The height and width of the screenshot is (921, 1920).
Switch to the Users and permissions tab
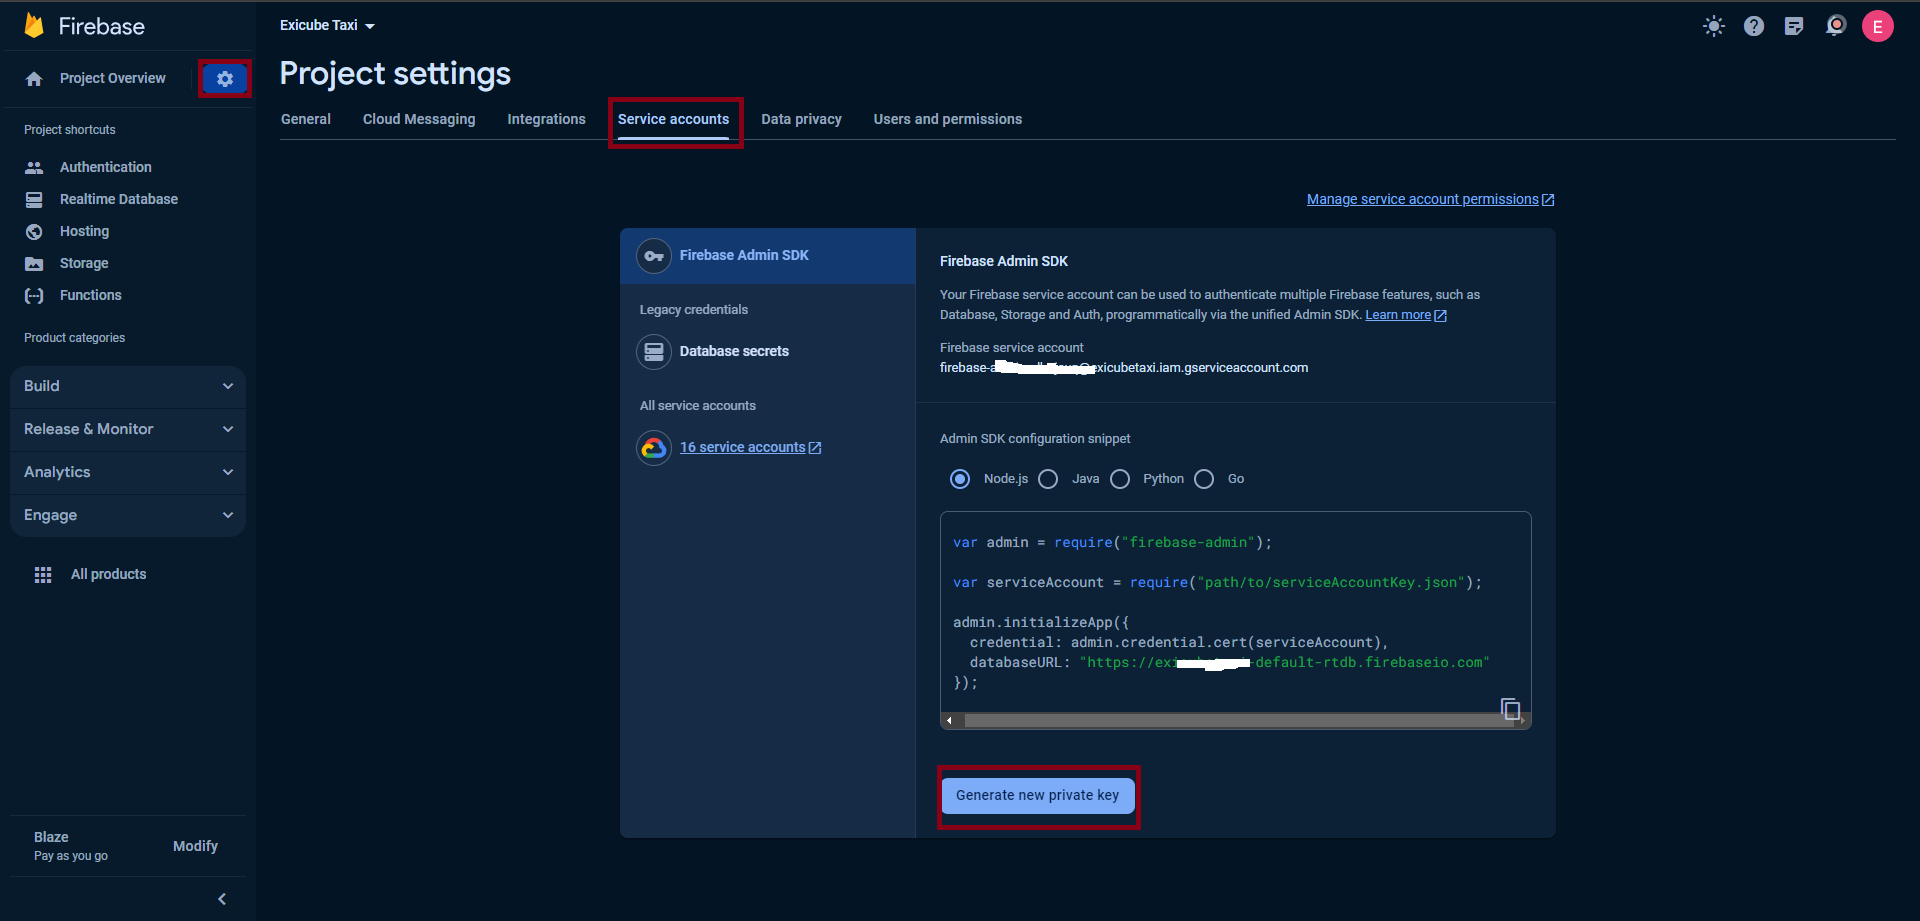[947, 119]
